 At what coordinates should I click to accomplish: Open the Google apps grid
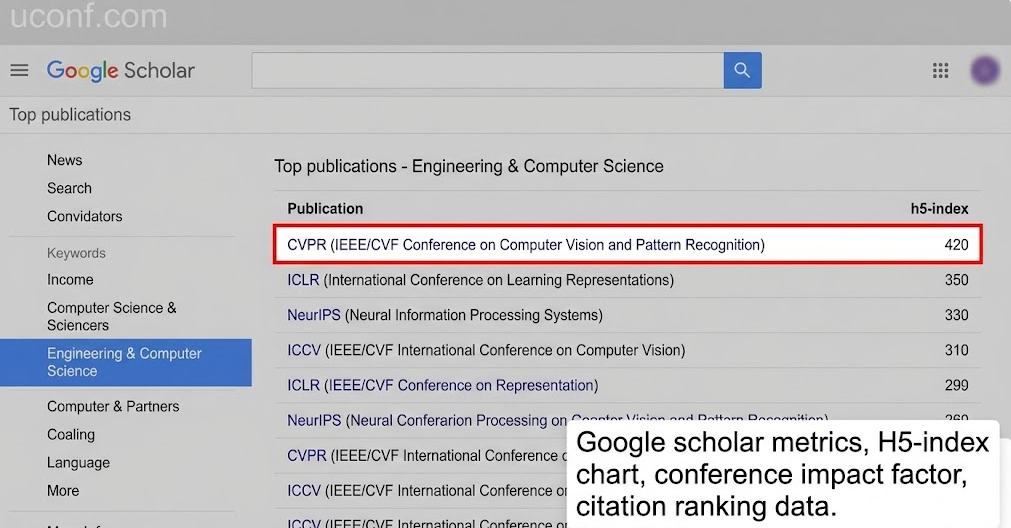point(940,70)
